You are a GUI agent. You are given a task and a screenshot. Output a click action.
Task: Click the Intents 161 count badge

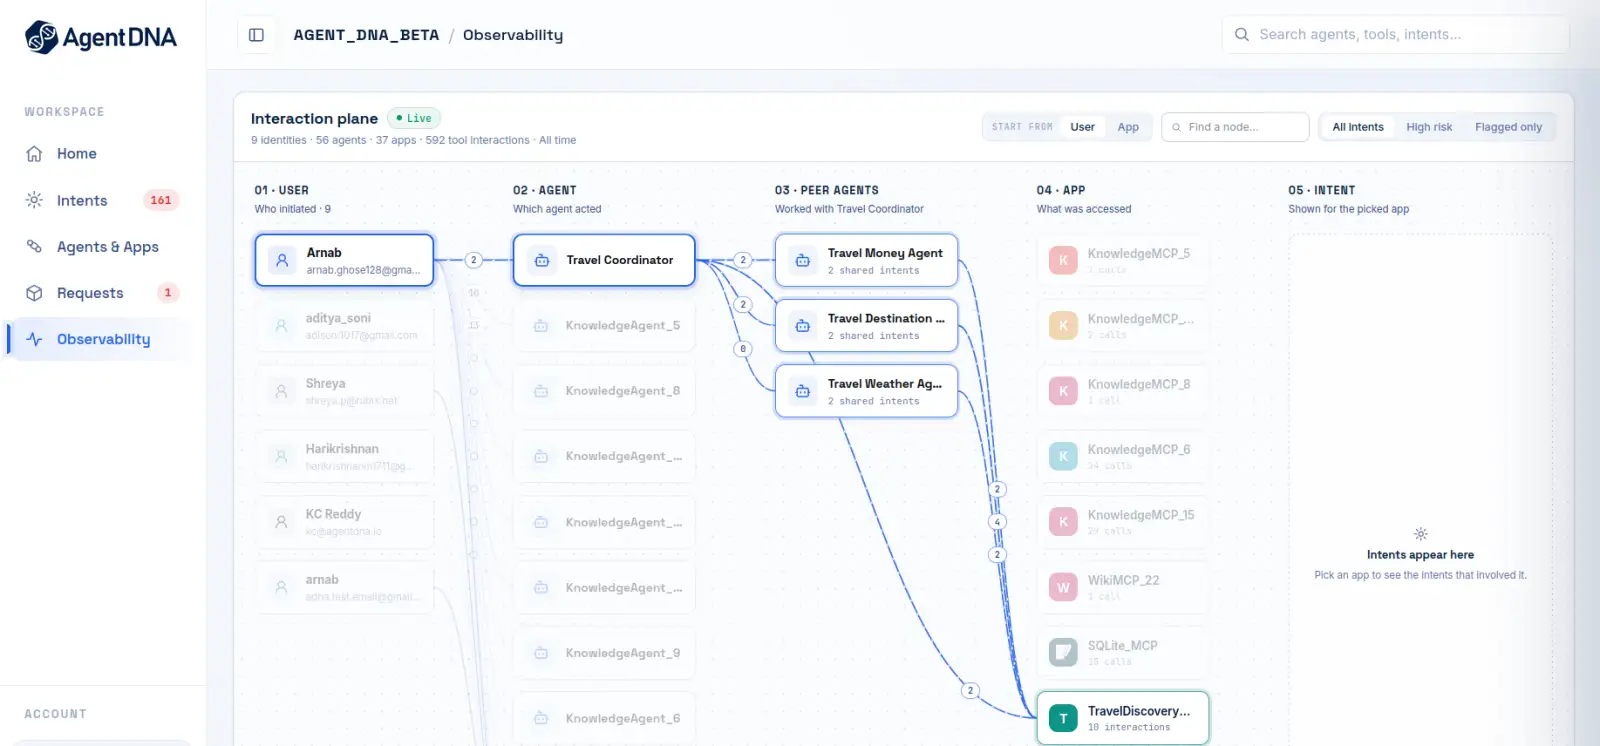click(x=161, y=200)
